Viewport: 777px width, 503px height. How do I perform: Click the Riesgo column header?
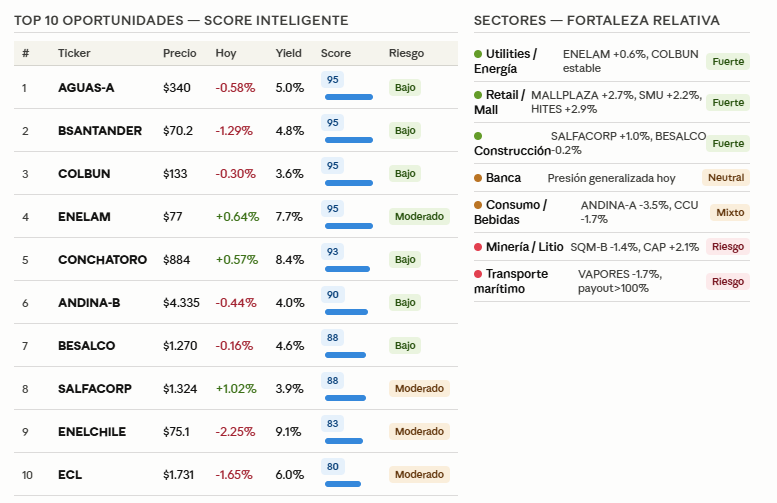coord(406,53)
